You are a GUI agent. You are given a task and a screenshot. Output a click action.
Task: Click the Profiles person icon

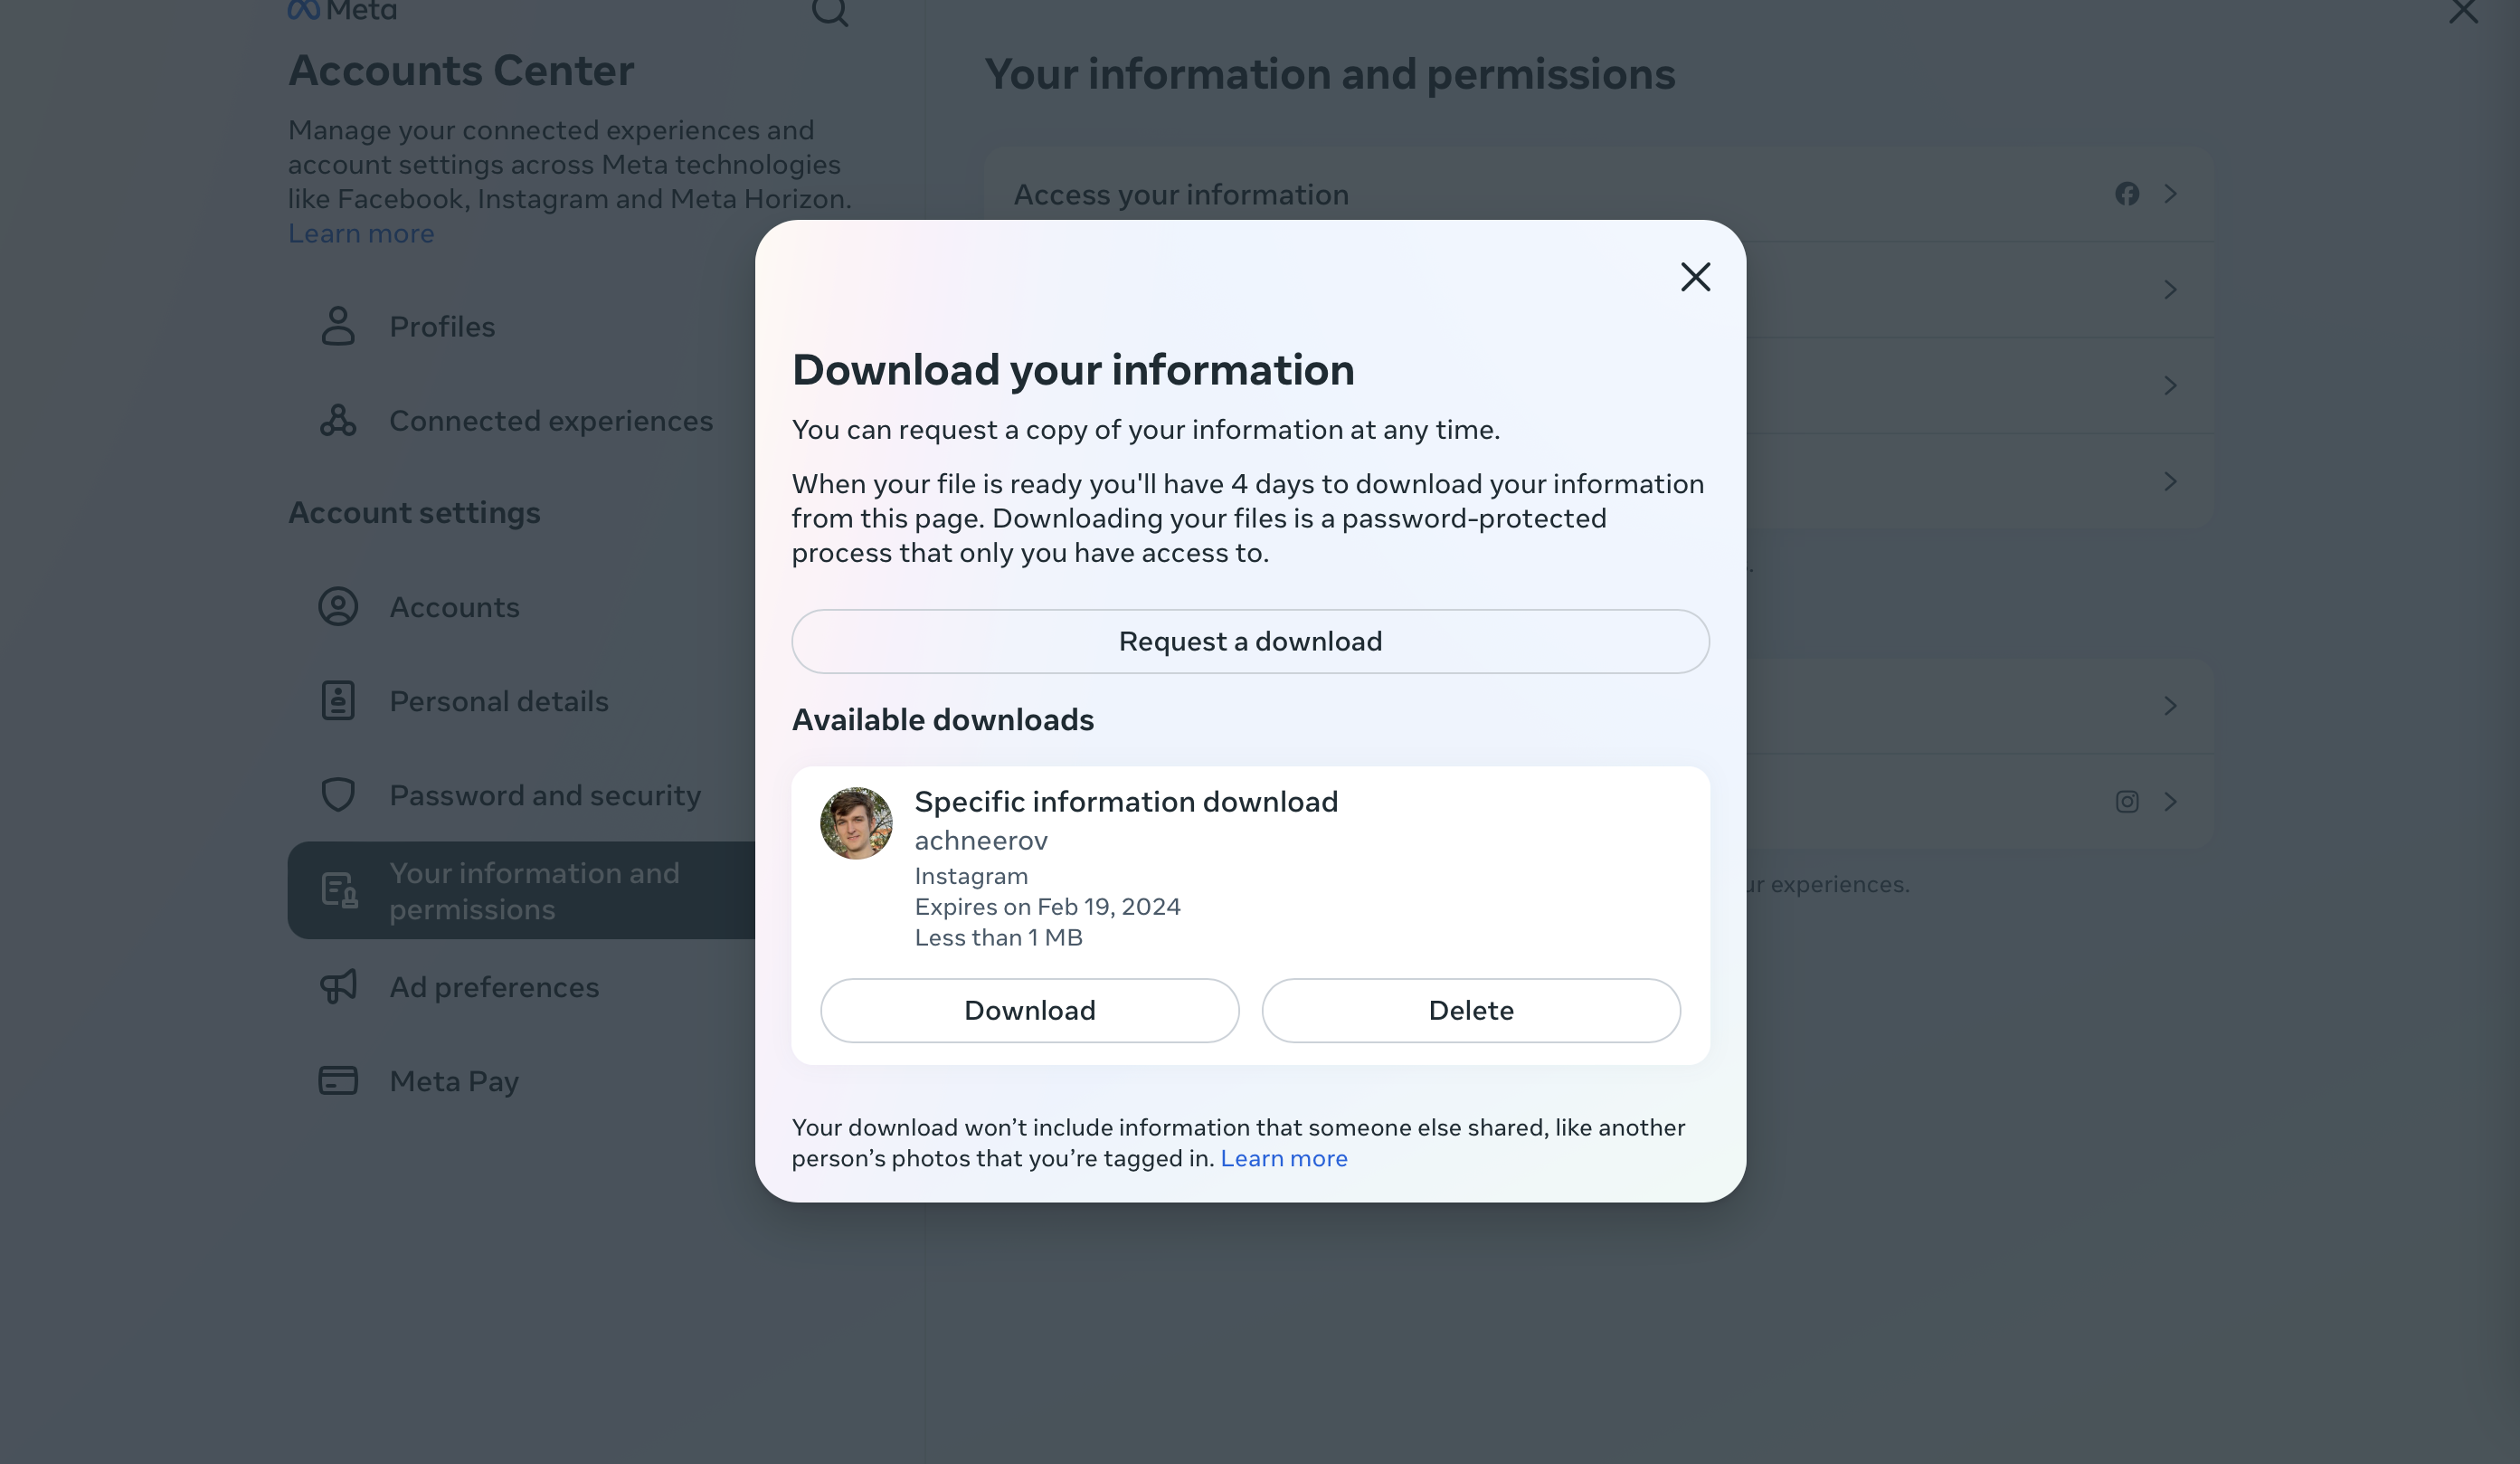pos(338,326)
